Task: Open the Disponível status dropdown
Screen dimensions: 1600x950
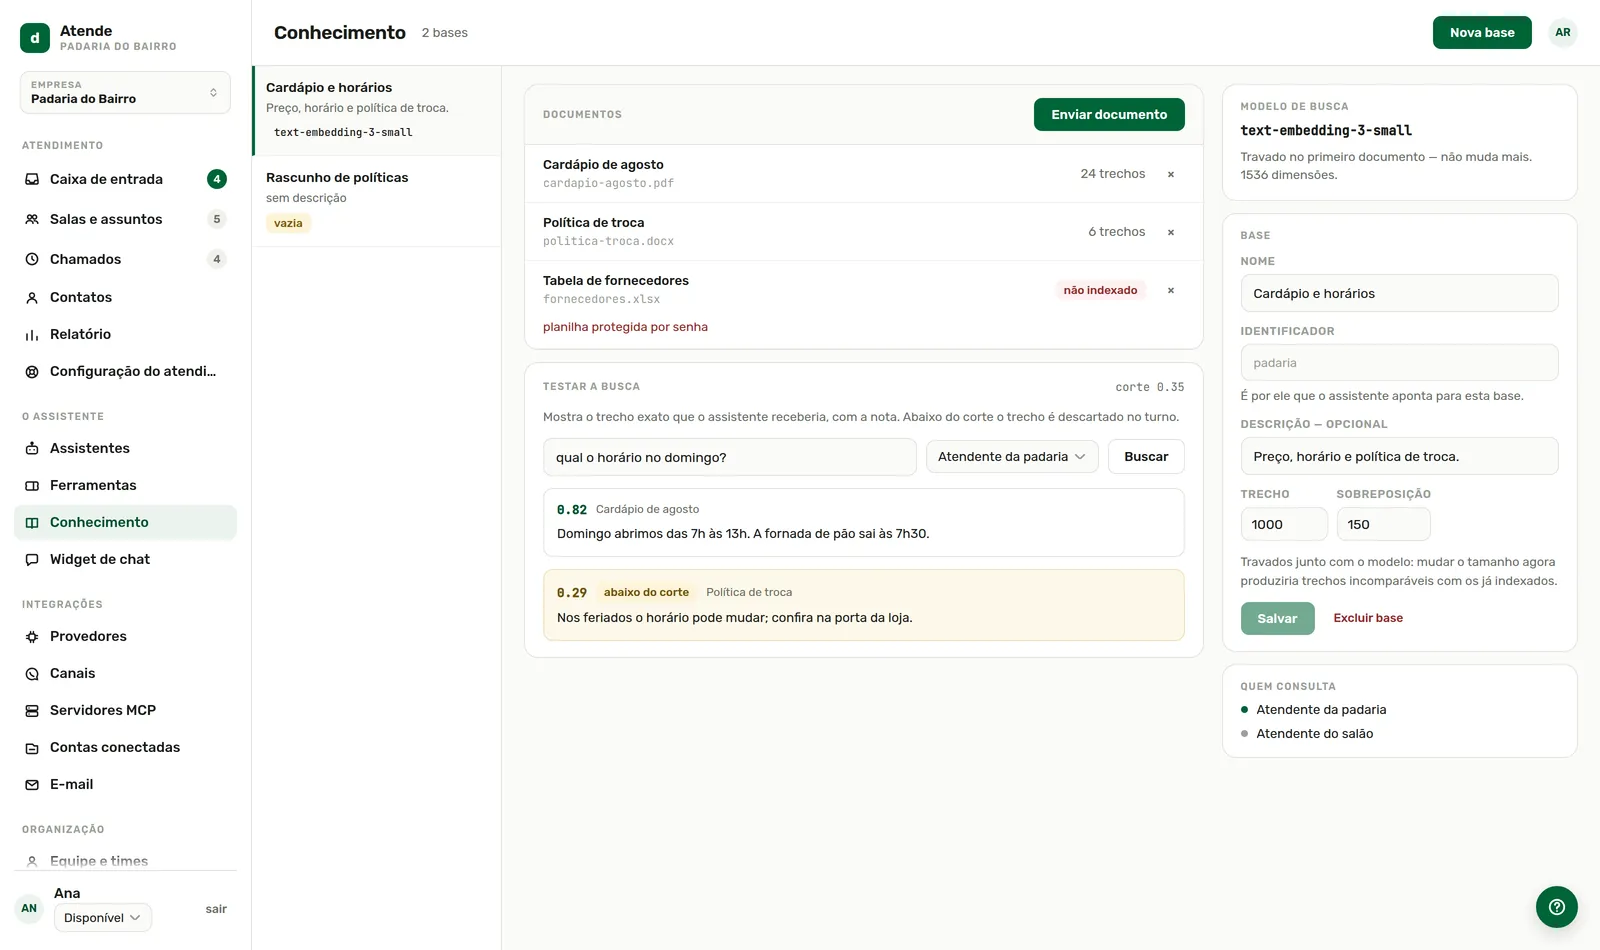Action: point(102,917)
